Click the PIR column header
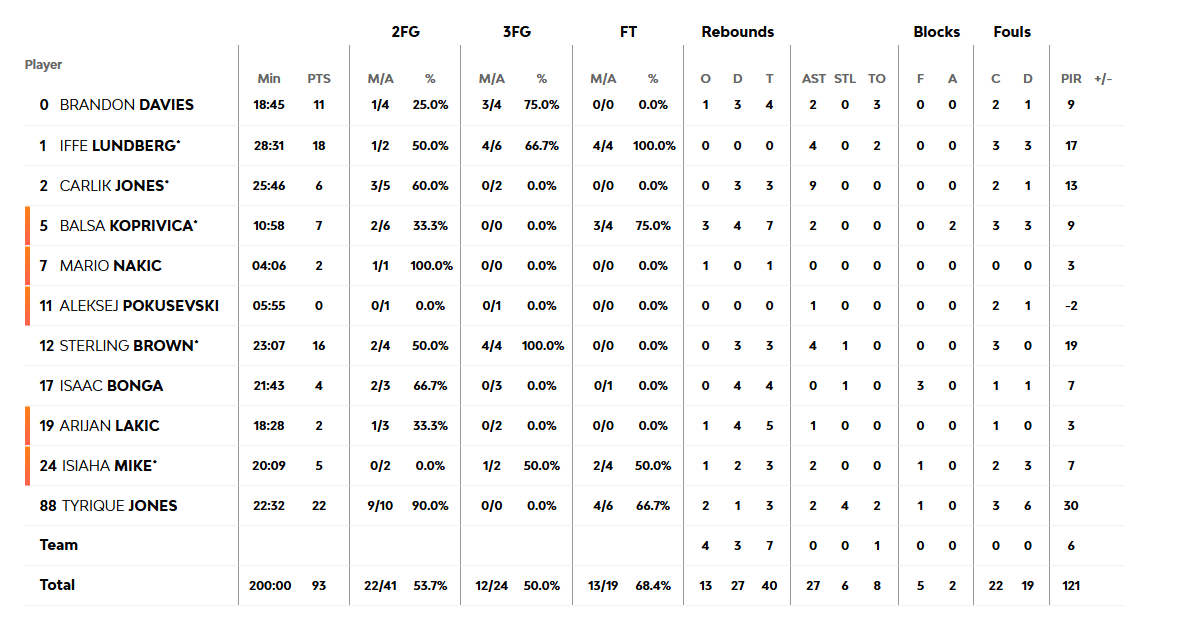 tap(1071, 79)
